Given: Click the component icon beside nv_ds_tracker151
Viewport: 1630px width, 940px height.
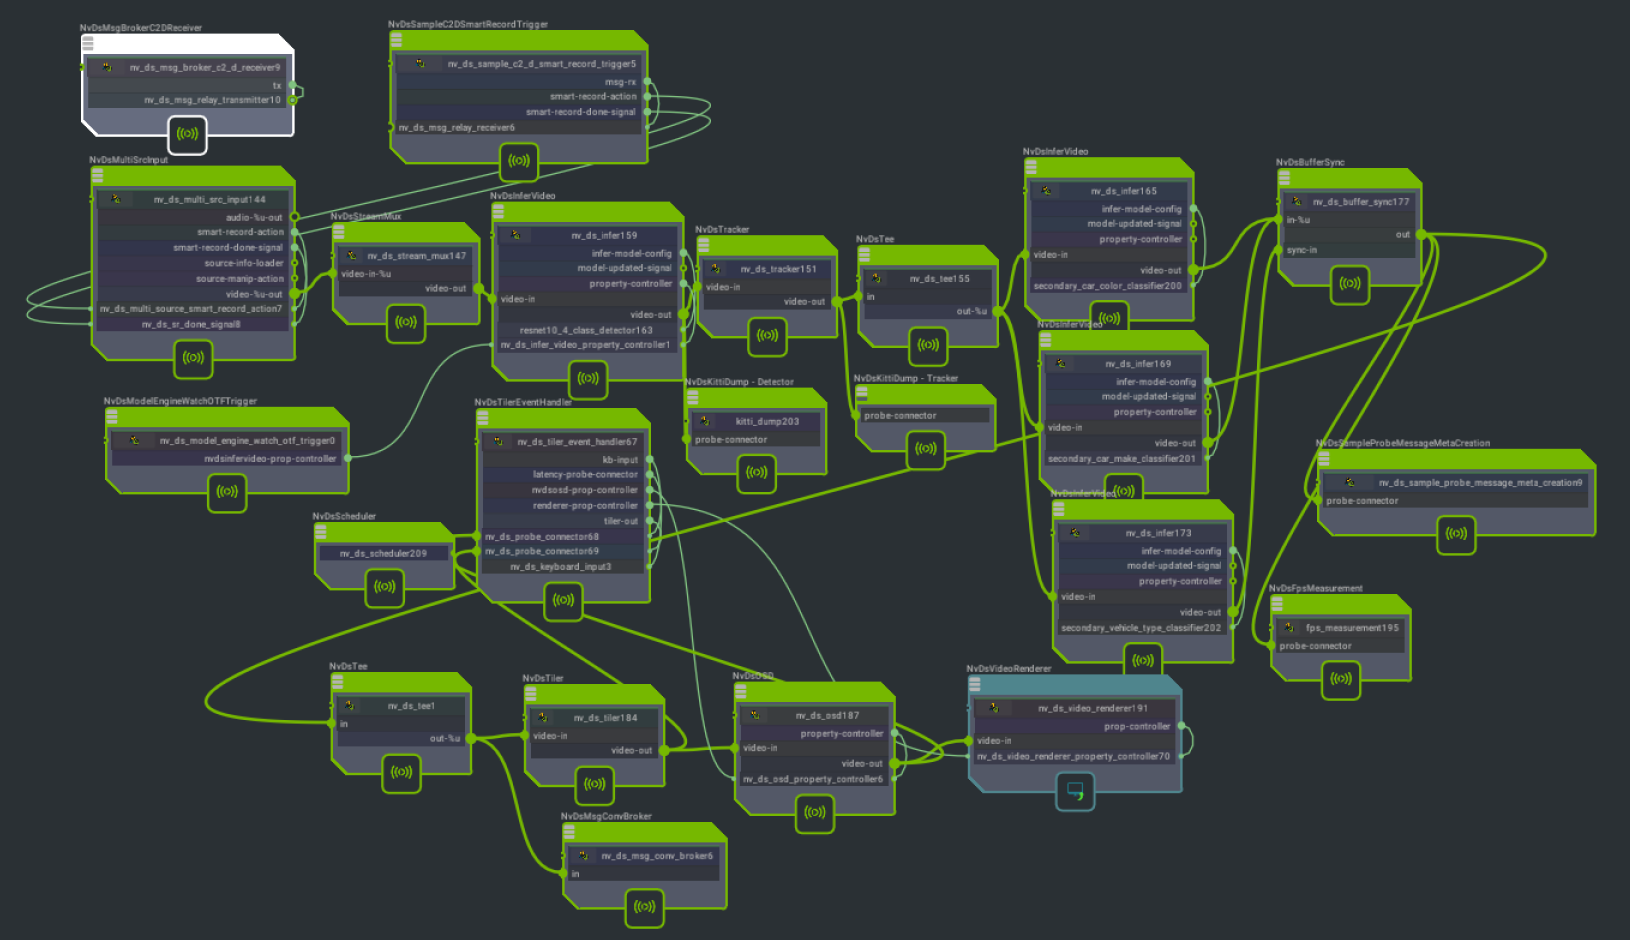Looking at the screenshot, I should pyautogui.click(x=716, y=269).
